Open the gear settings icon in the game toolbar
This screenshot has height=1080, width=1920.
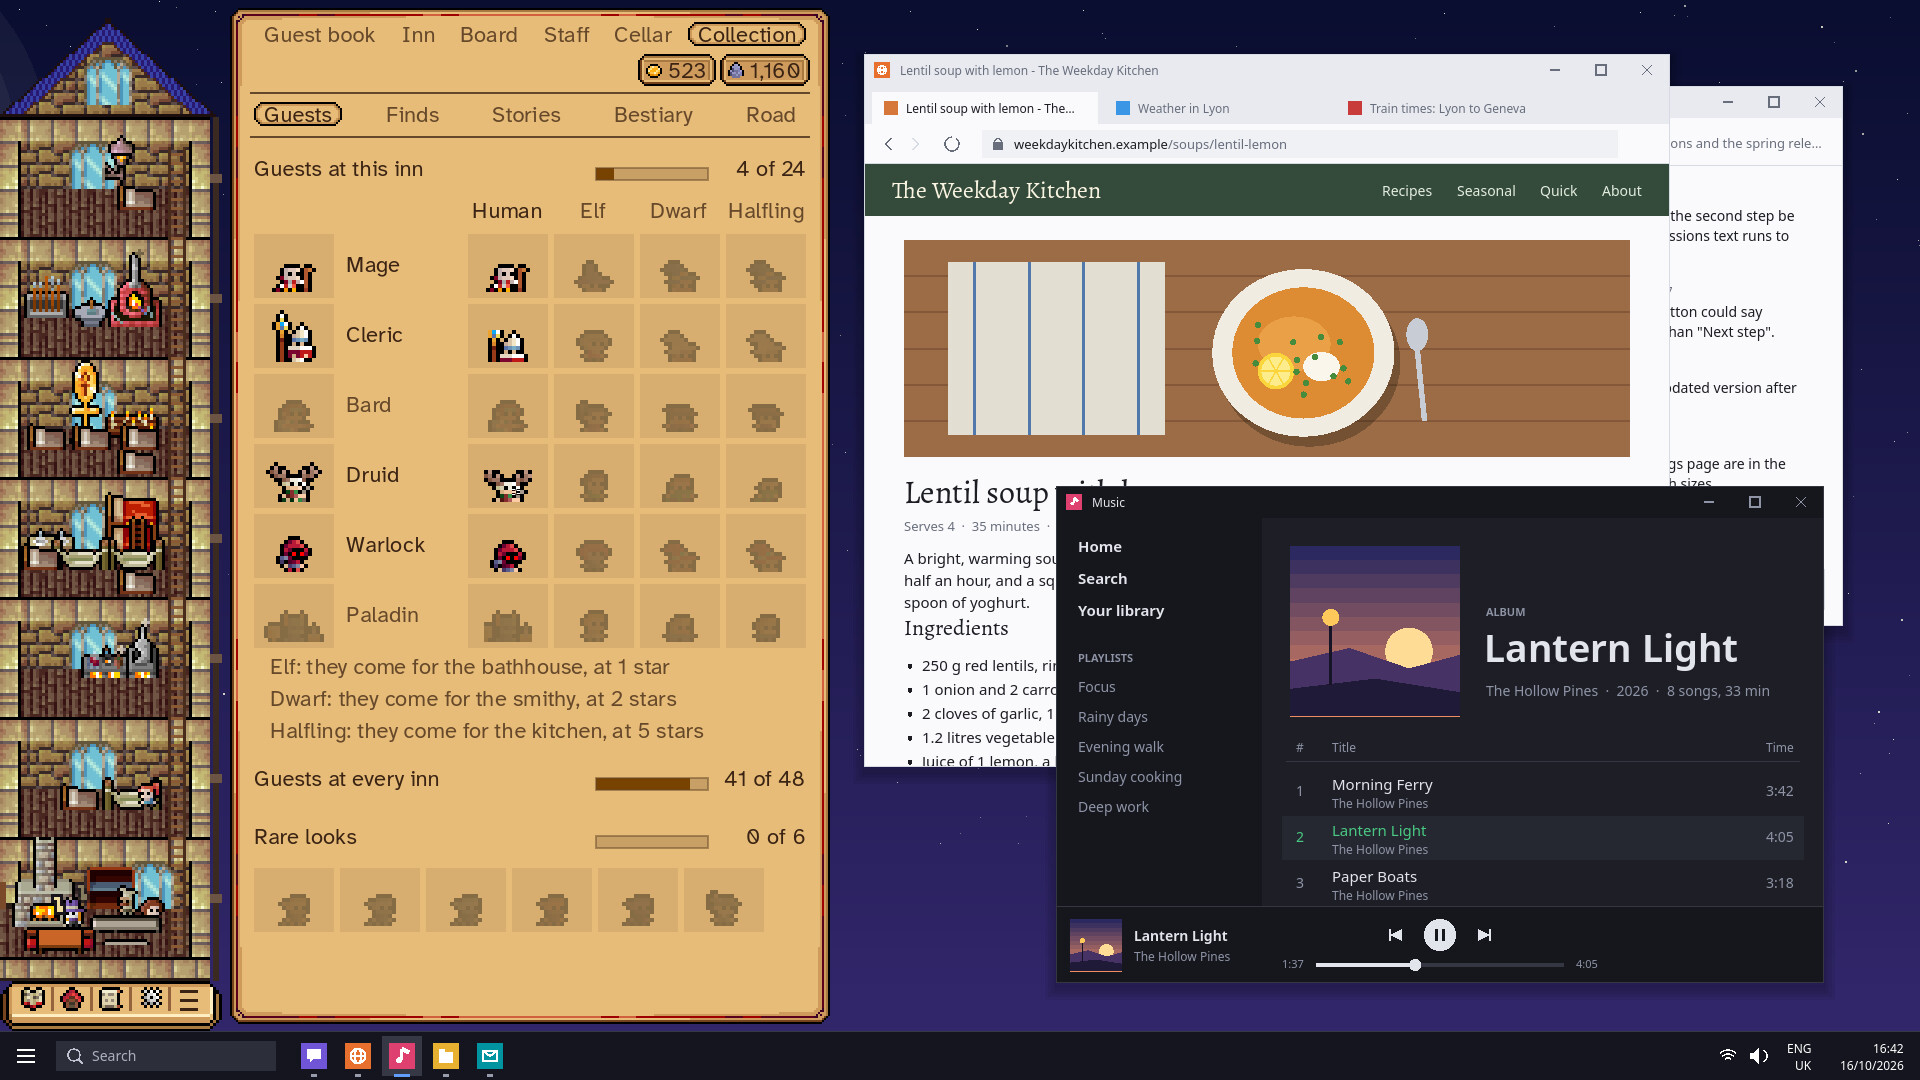pyautogui.click(x=151, y=998)
